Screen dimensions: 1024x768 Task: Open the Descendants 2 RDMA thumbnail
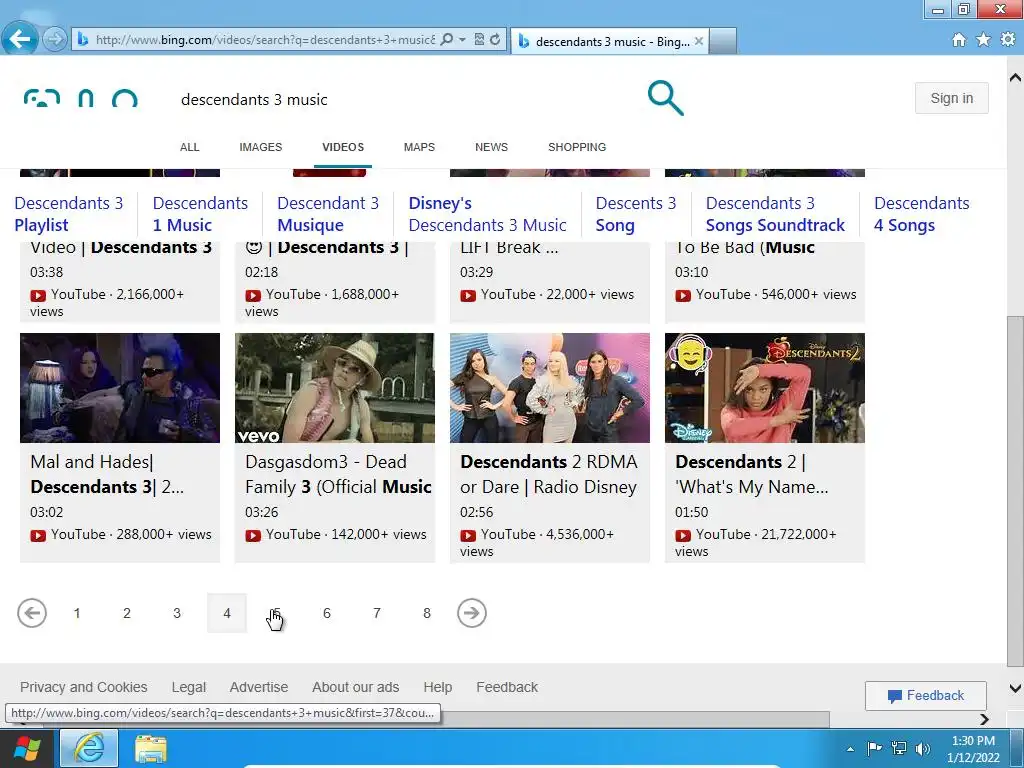[550, 388]
